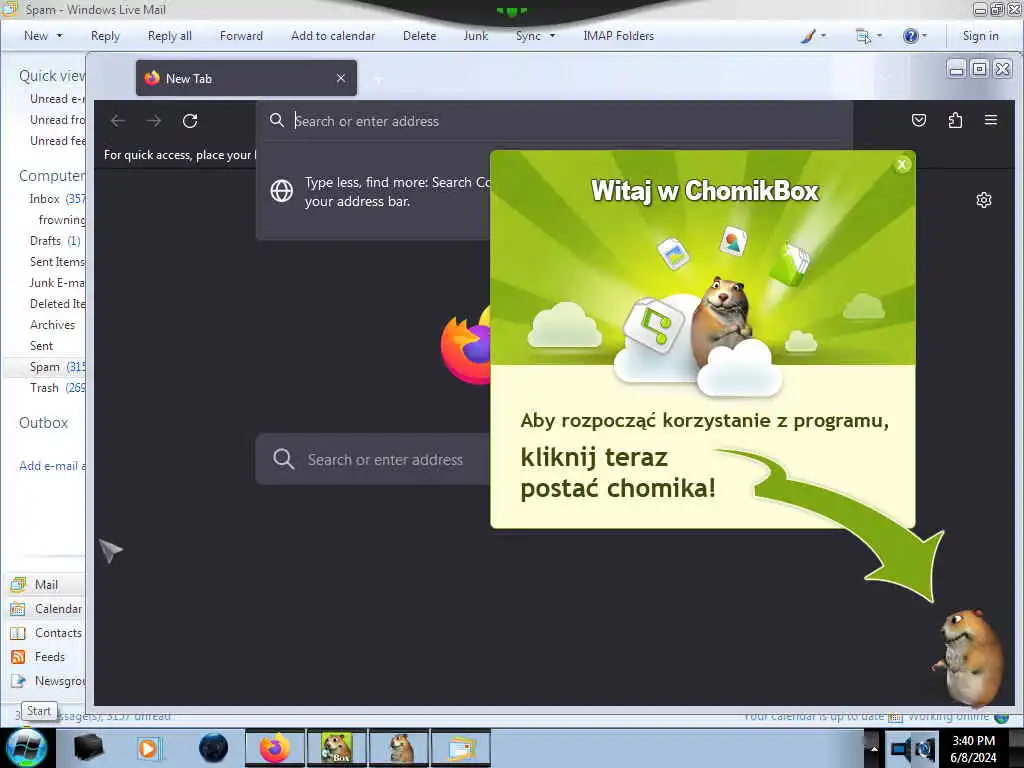
Task: Click Firefox icon in taskbar
Action: 274,748
